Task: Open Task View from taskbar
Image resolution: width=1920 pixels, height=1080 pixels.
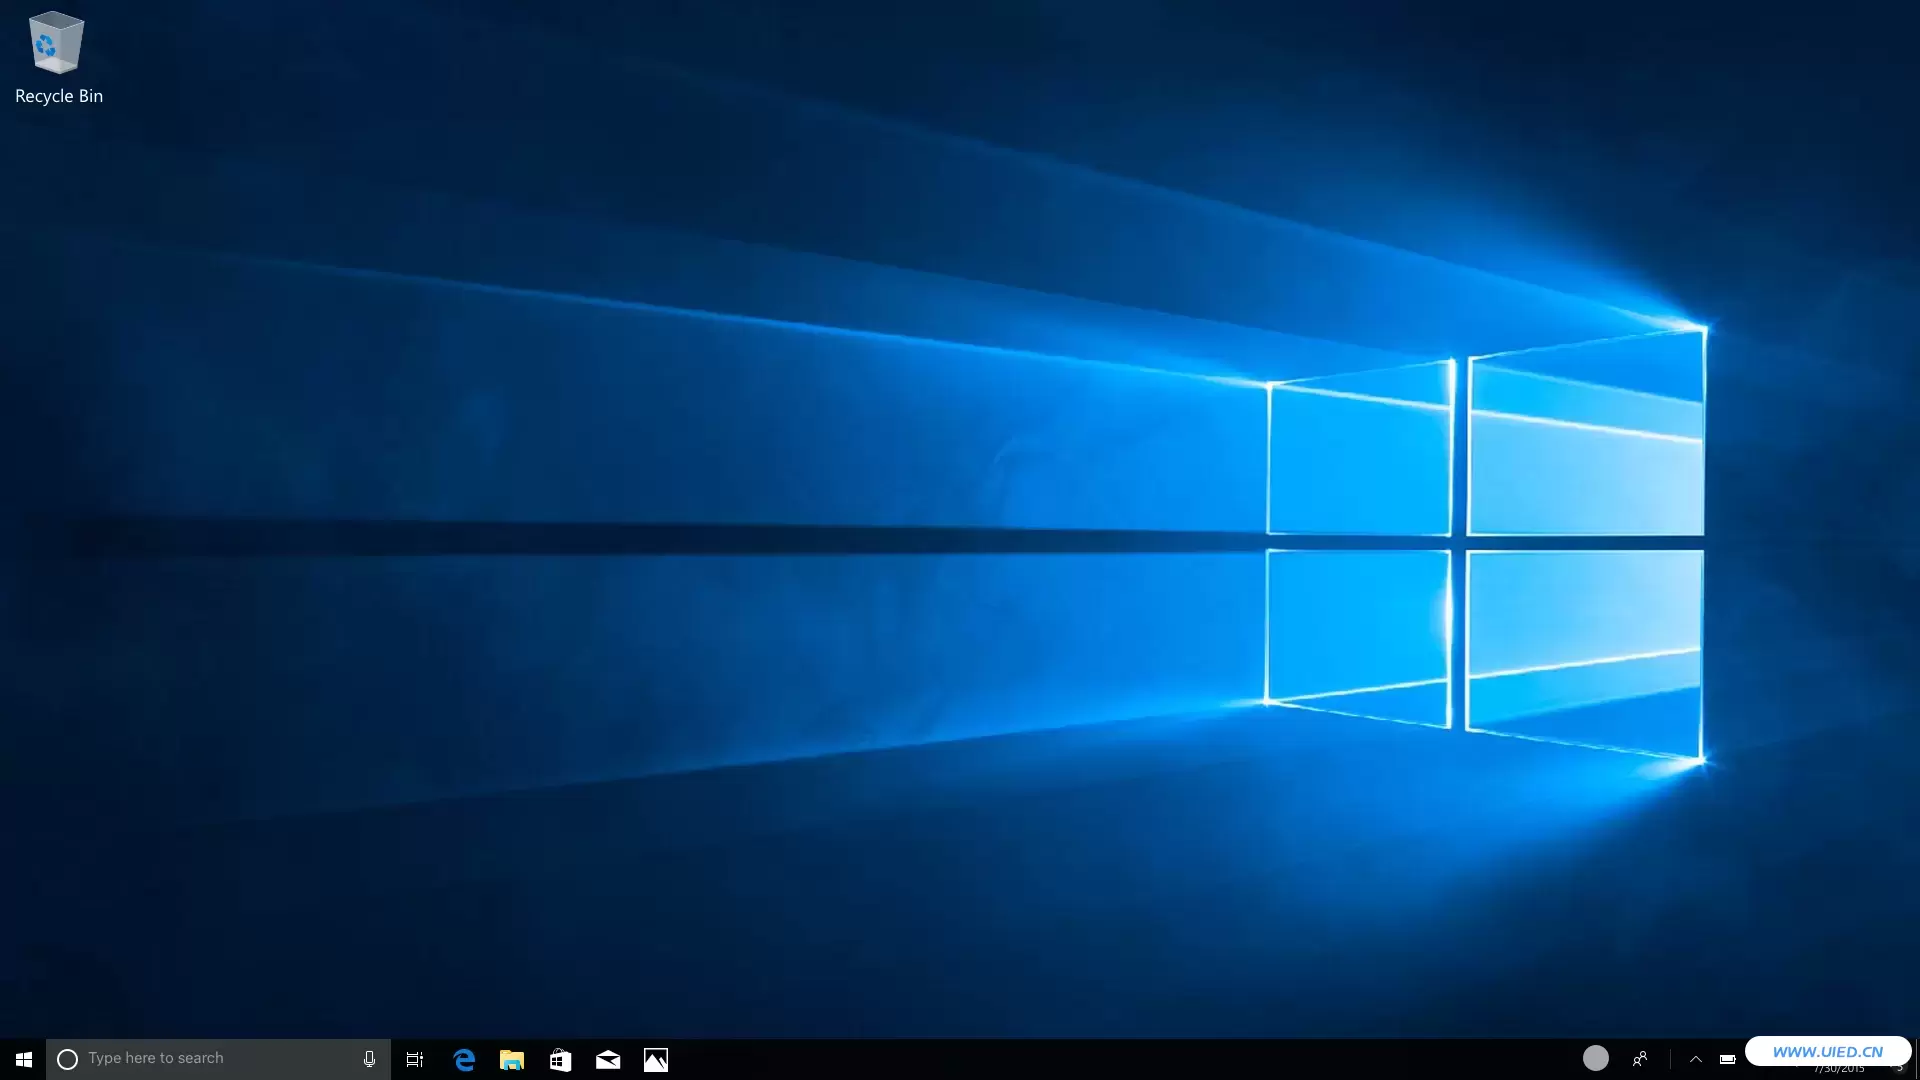Action: click(415, 1059)
